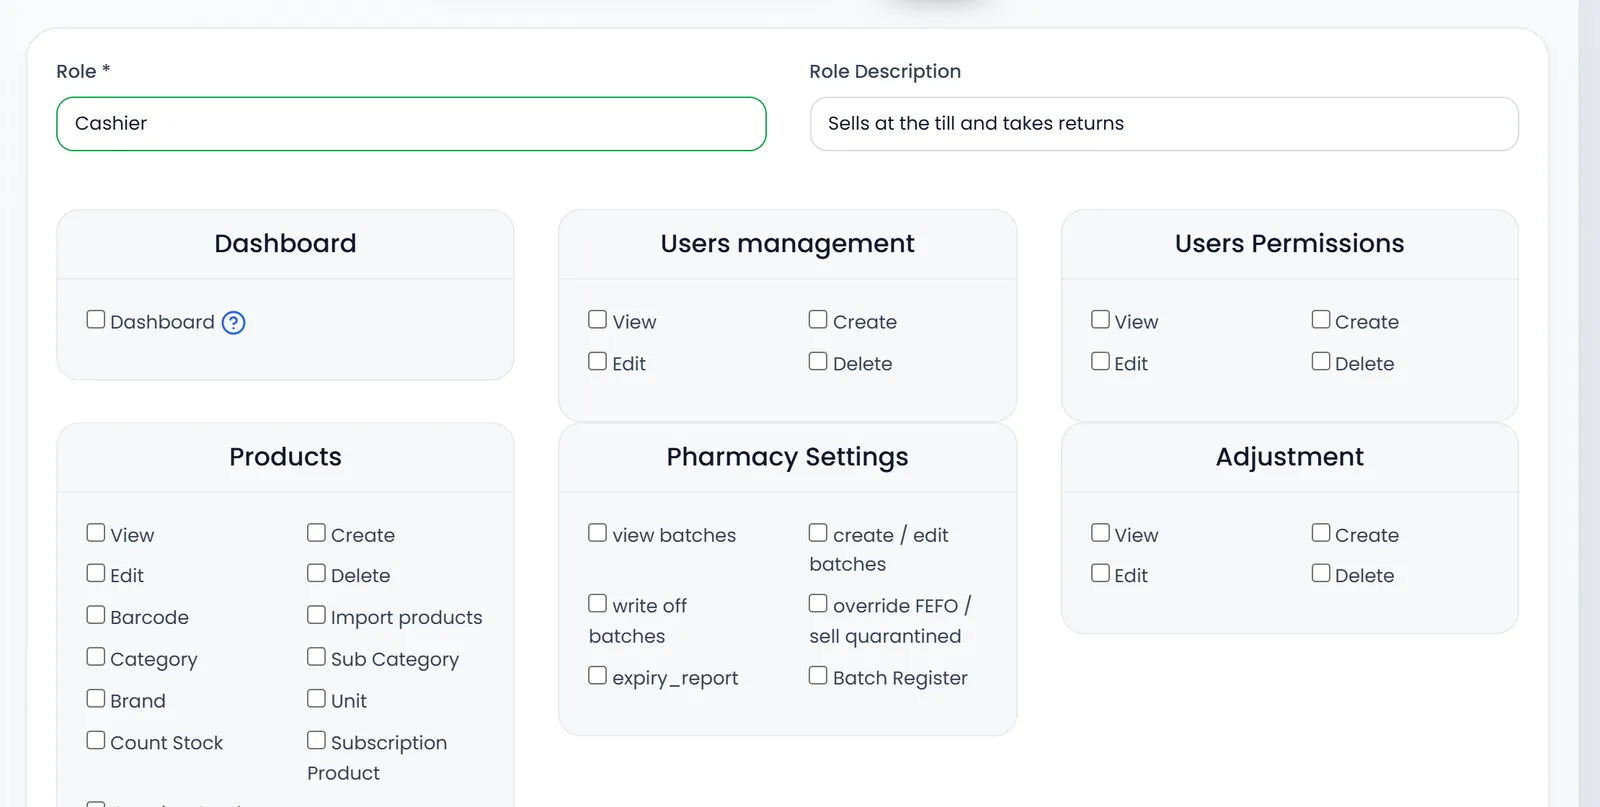Click the Adjustment card heading
Image resolution: width=1600 pixels, height=807 pixels.
pos(1289,457)
